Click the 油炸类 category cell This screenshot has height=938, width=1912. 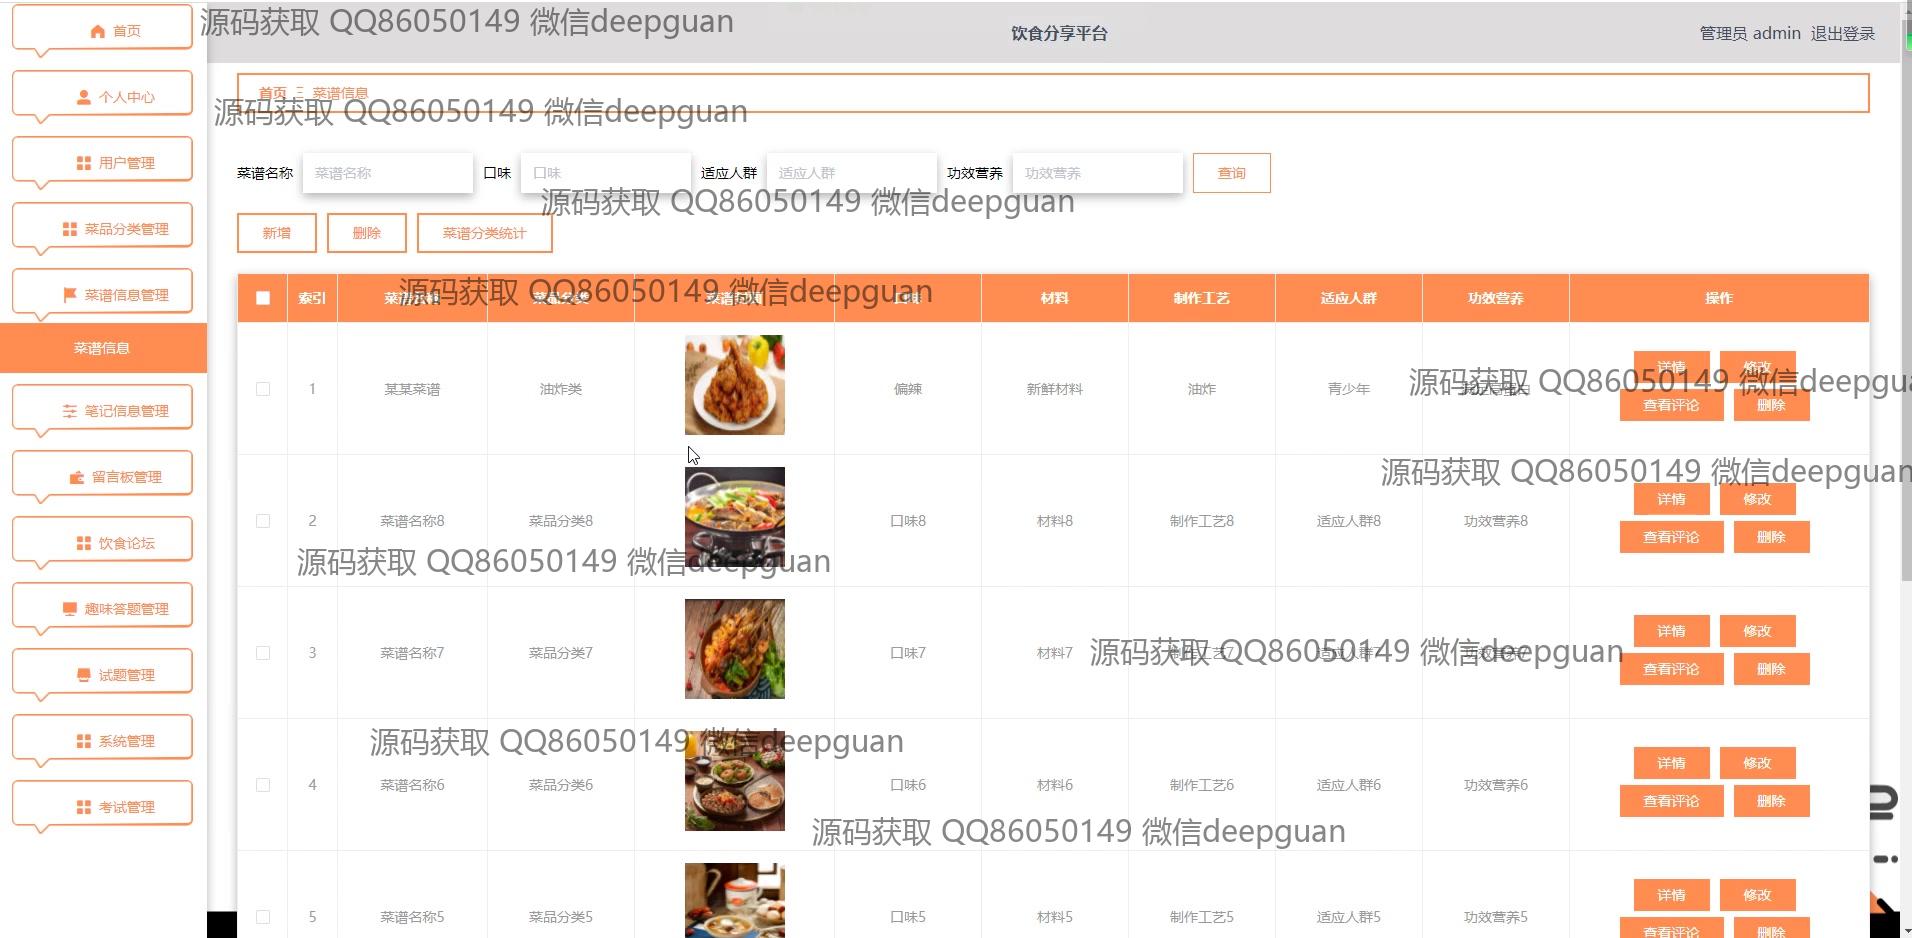pyautogui.click(x=561, y=389)
